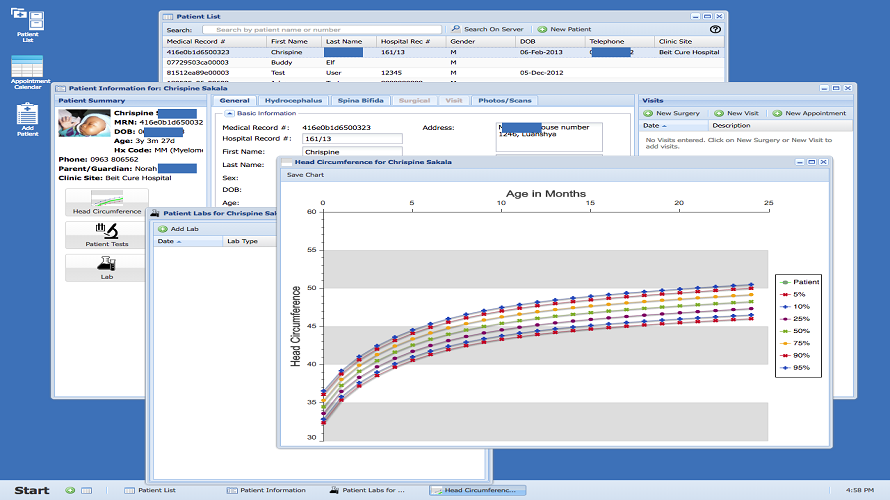890x500 pixels.
Task: Sort labs by Date column header
Action: [167, 241]
